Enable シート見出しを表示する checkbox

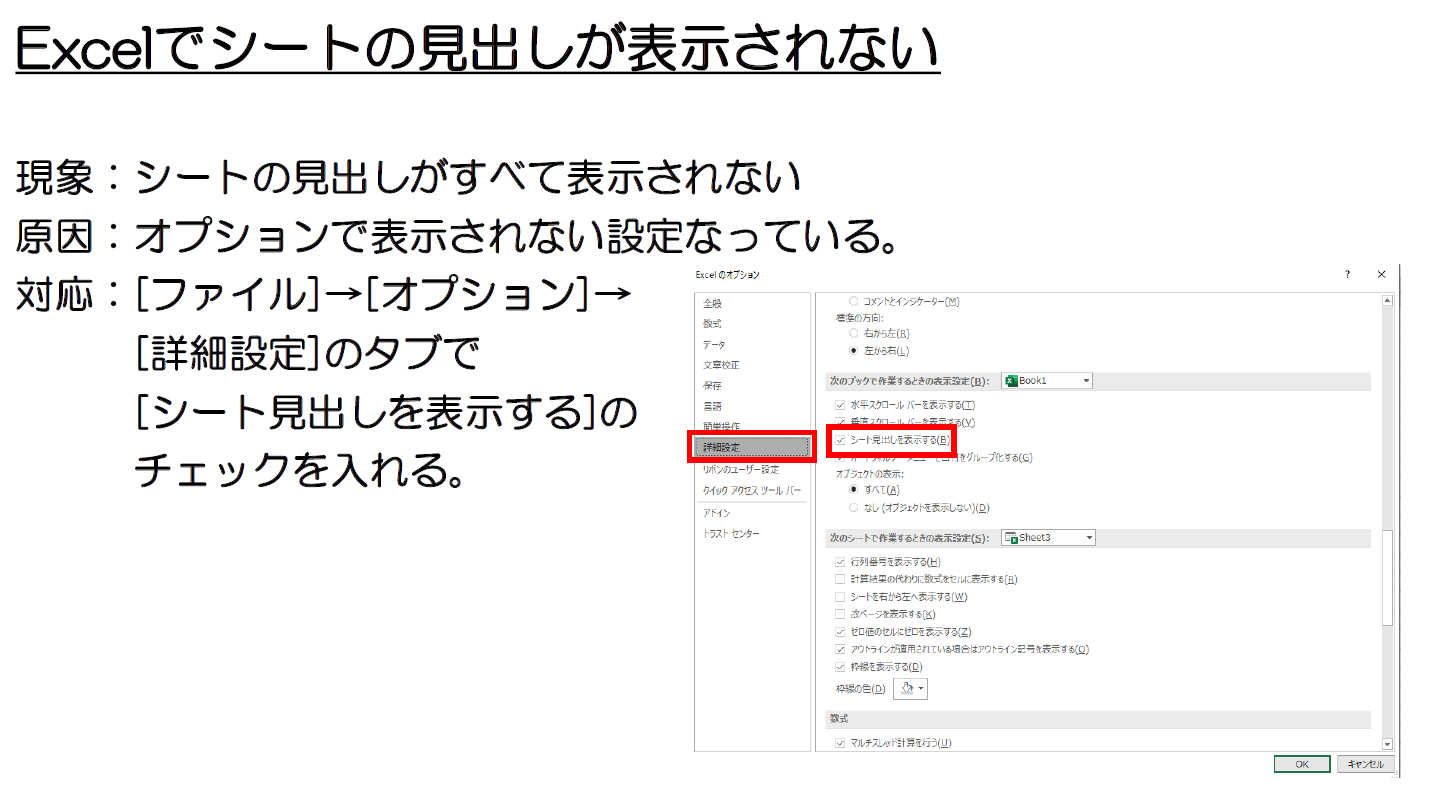coord(840,440)
